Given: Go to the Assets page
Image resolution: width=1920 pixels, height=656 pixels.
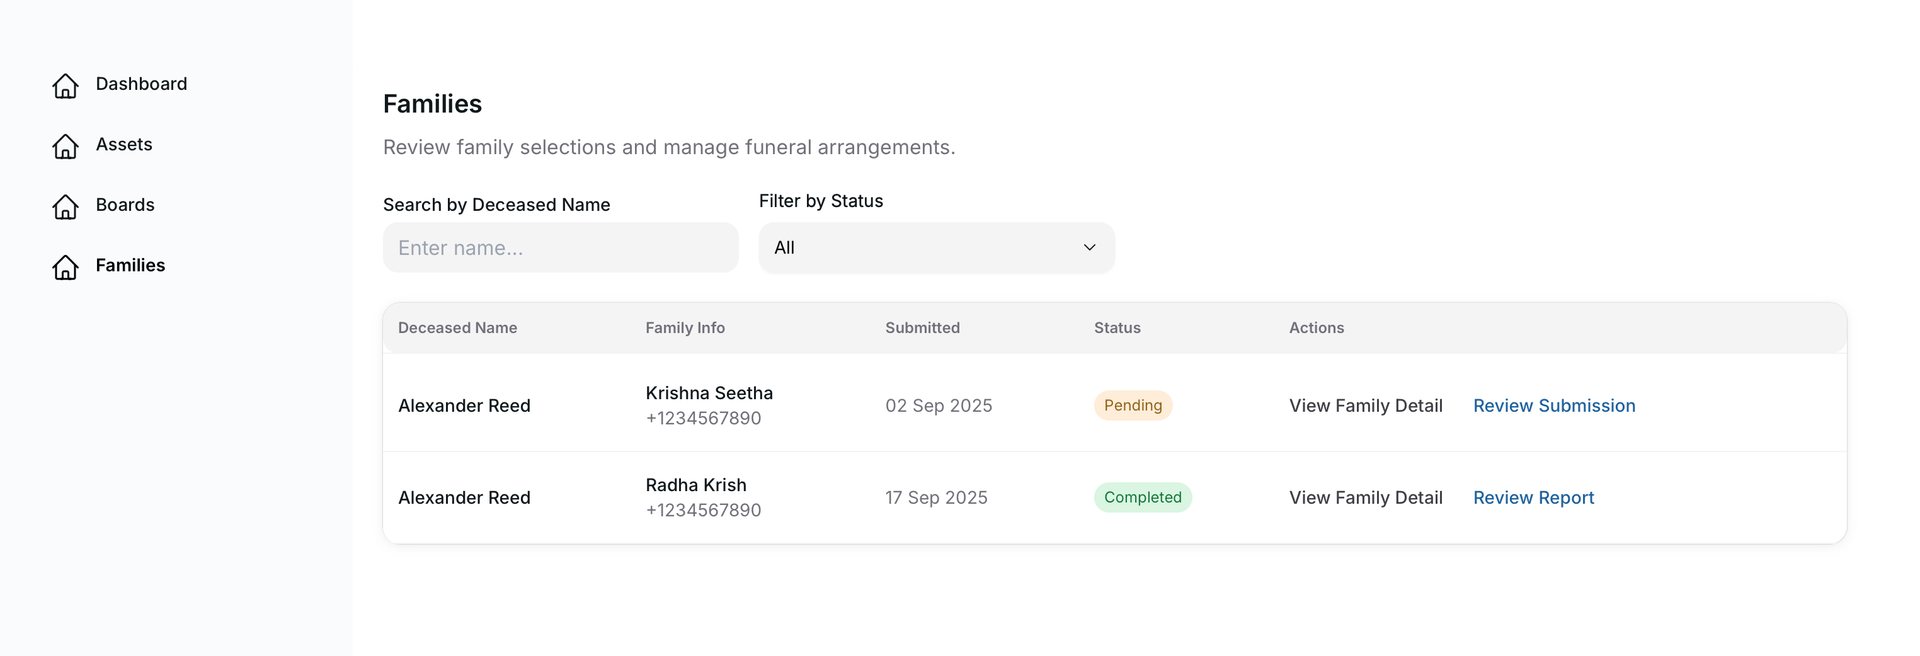Looking at the screenshot, I should pyautogui.click(x=124, y=144).
